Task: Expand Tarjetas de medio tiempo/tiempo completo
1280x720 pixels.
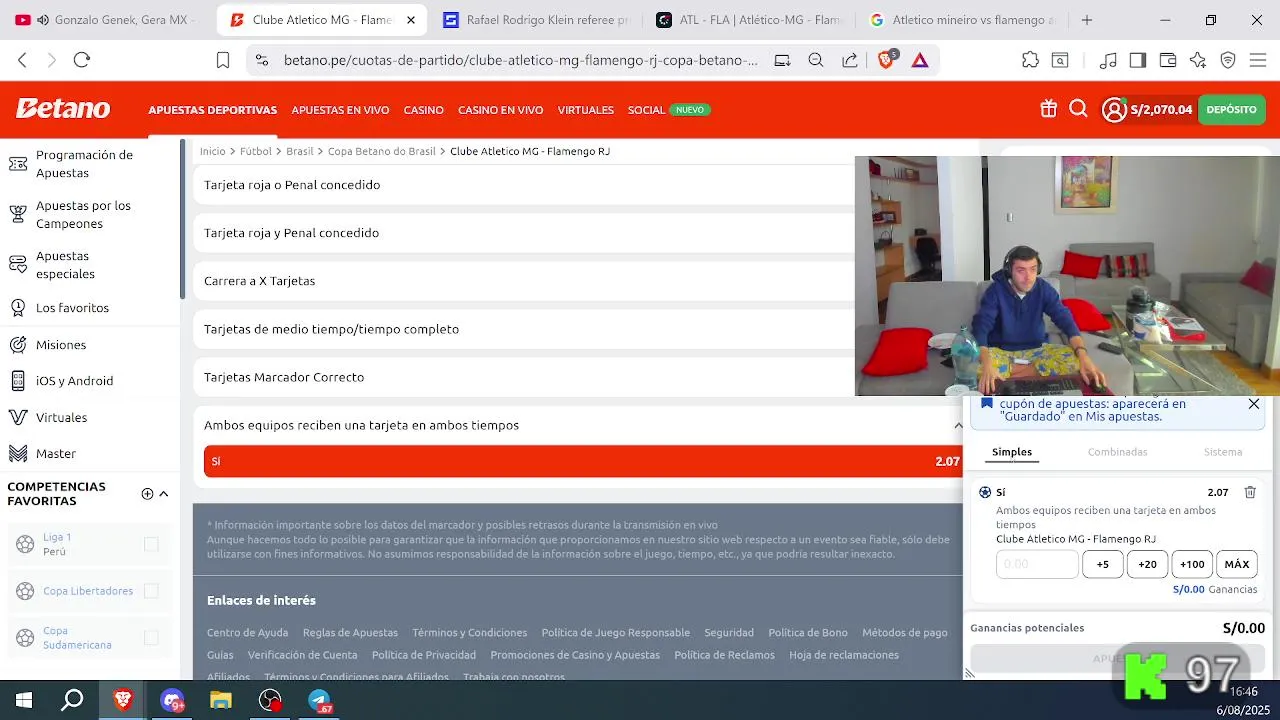Action: coord(524,329)
